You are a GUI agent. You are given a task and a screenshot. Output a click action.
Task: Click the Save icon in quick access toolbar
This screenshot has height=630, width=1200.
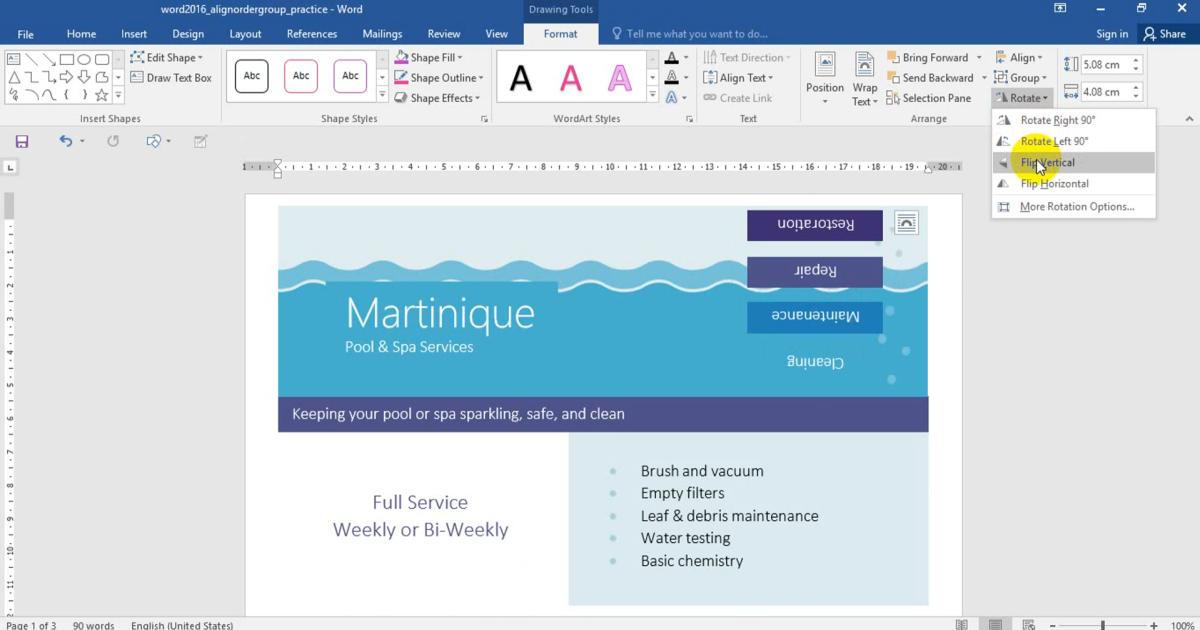22,142
